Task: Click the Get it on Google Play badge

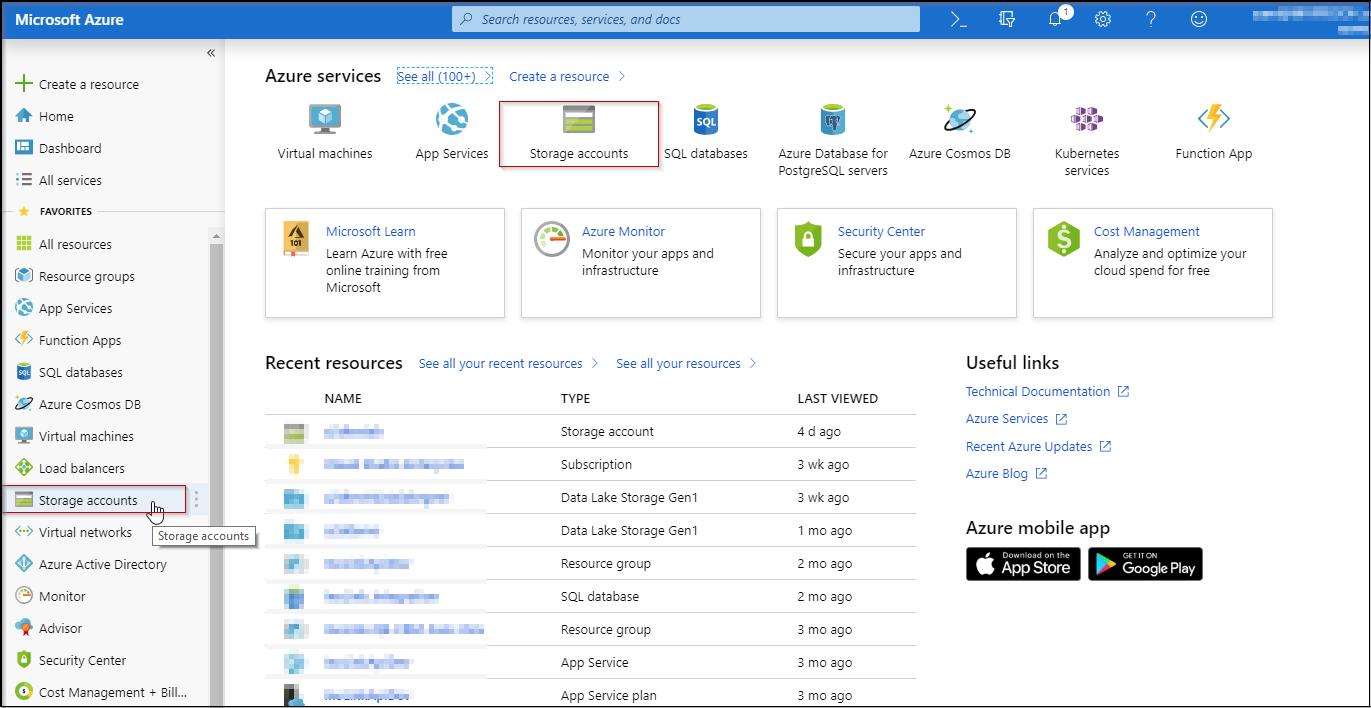Action: tap(1145, 564)
